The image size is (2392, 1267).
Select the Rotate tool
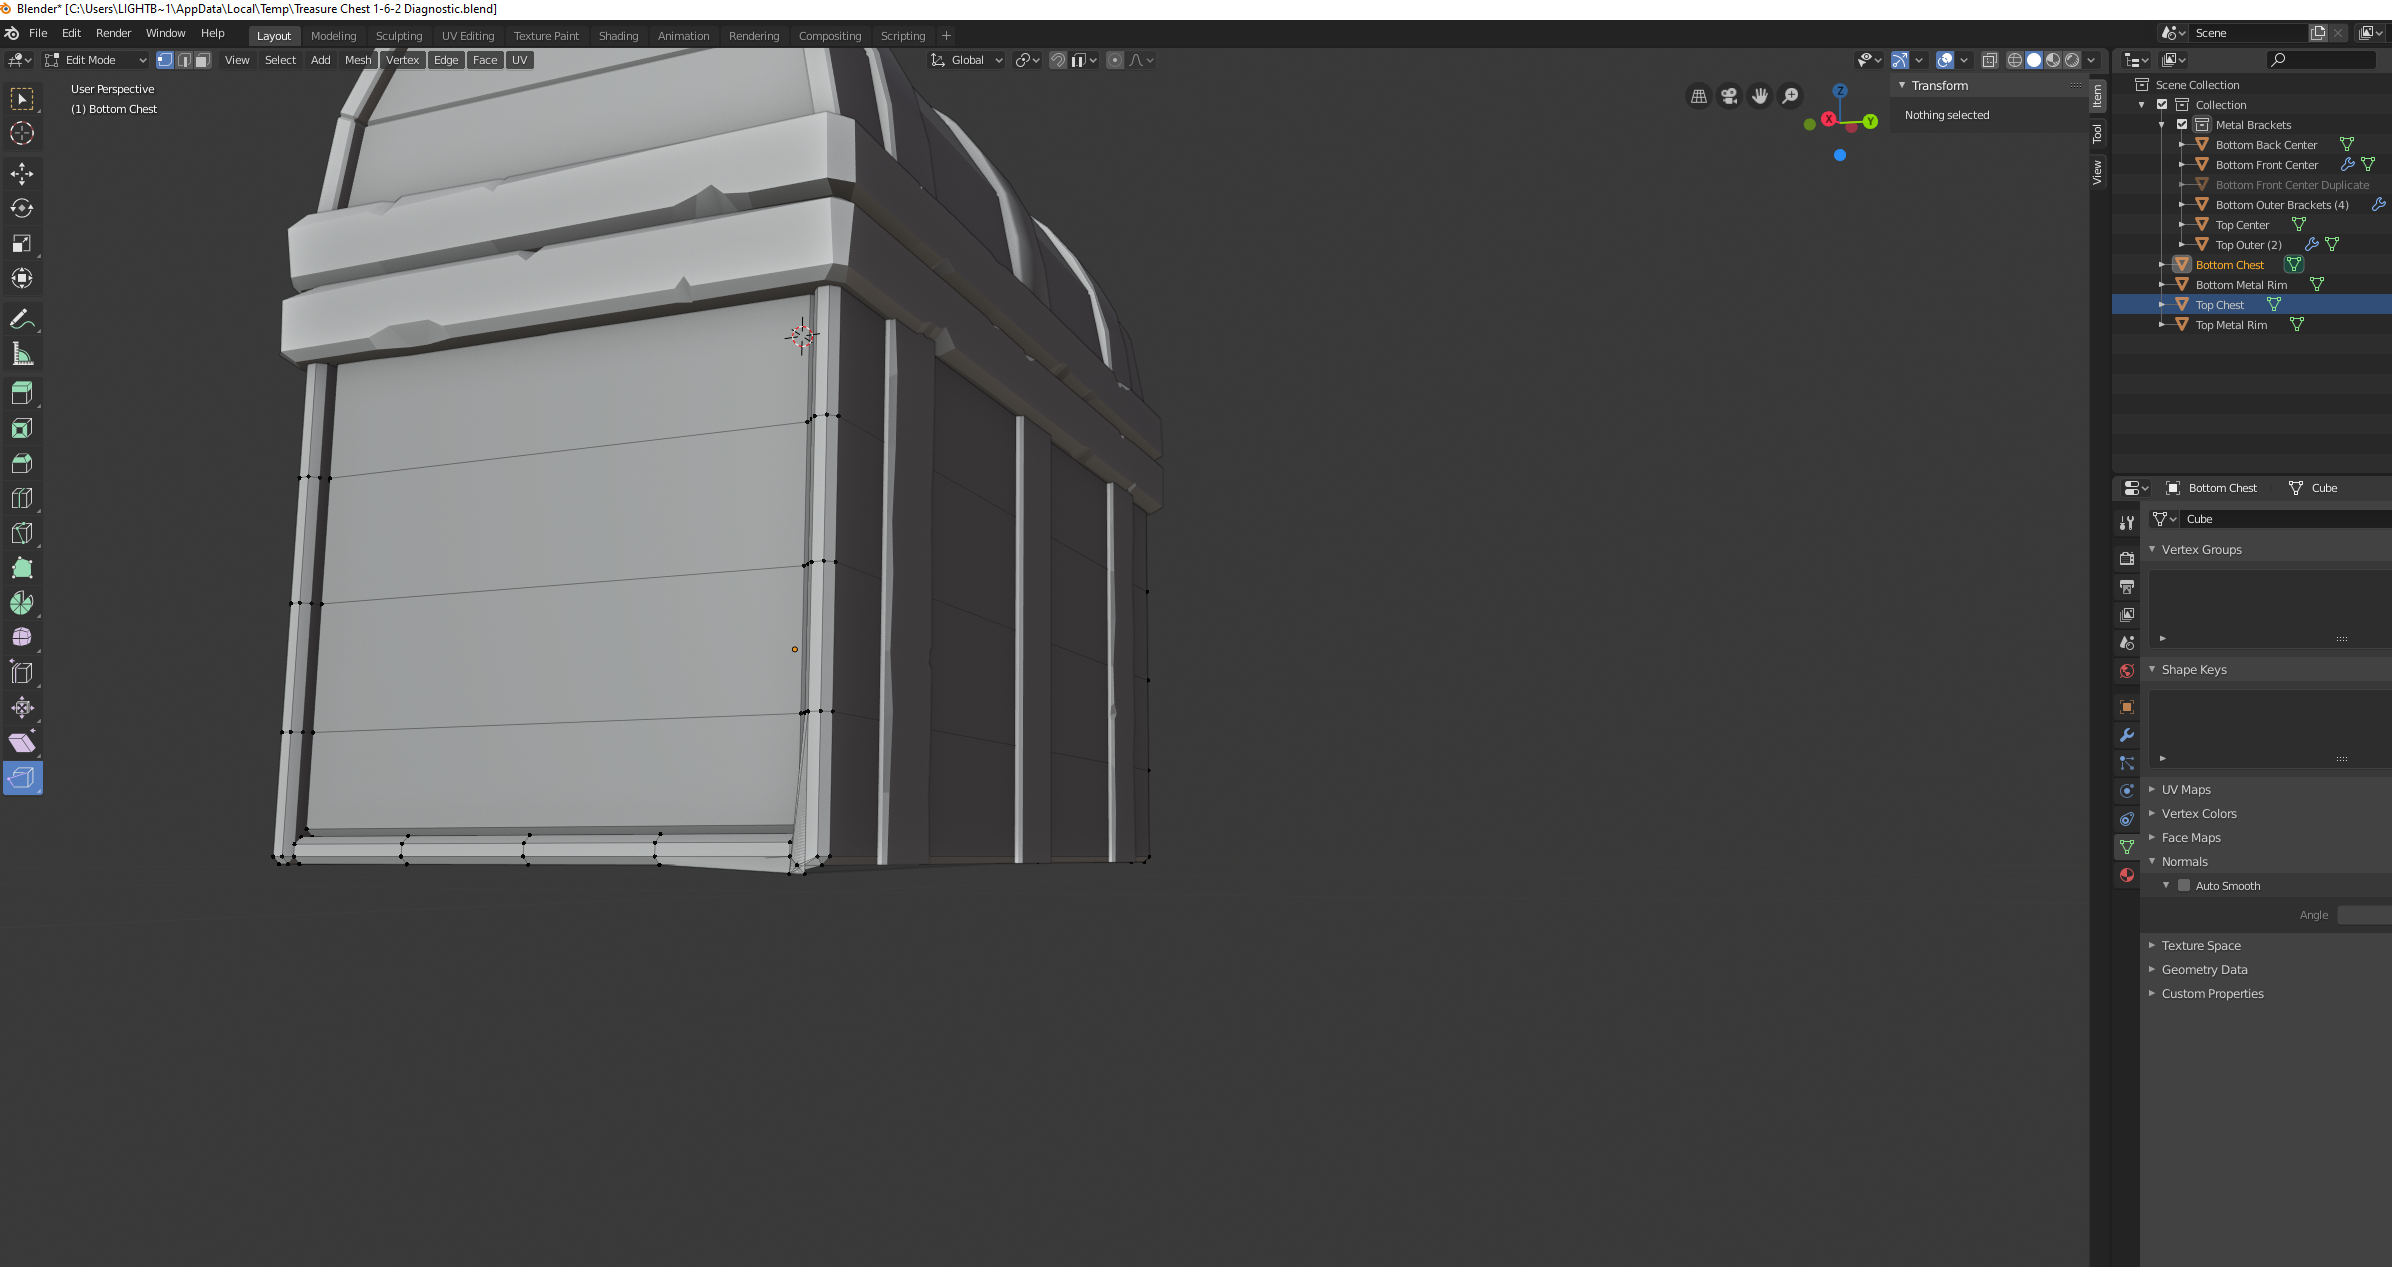(22, 209)
